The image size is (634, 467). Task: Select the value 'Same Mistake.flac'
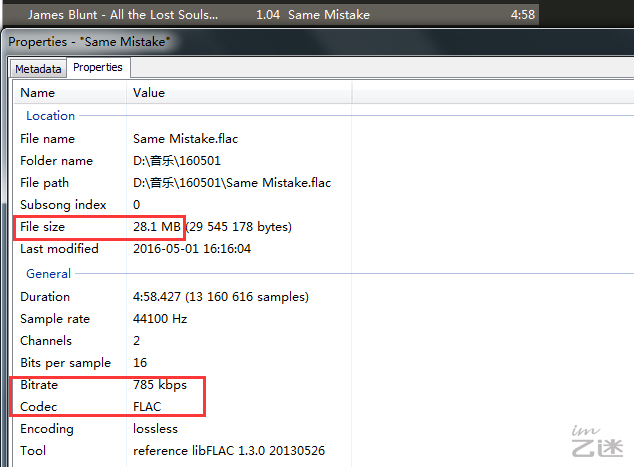pos(186,139)
